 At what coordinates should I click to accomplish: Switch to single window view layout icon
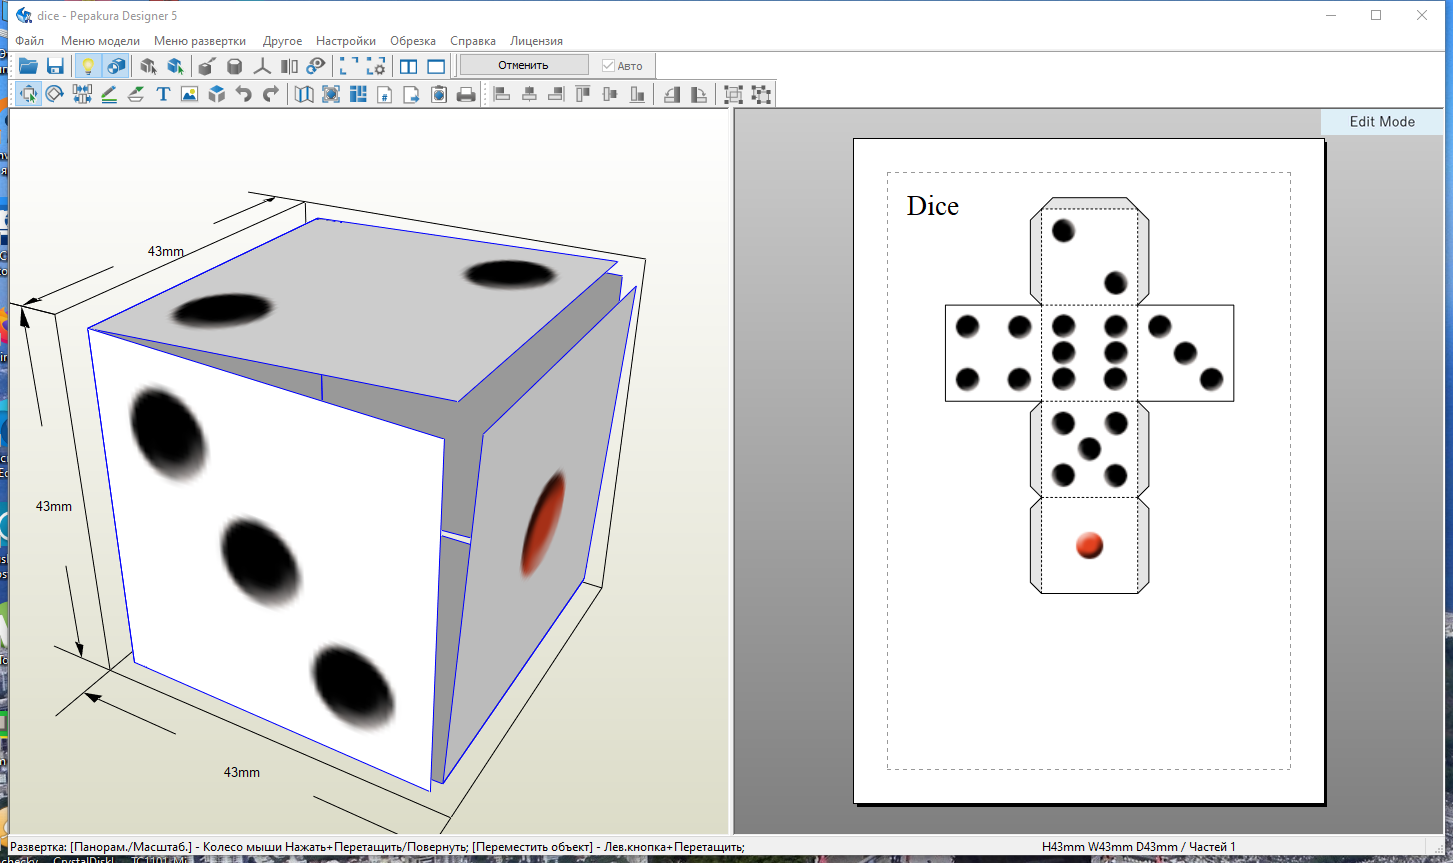436,66
